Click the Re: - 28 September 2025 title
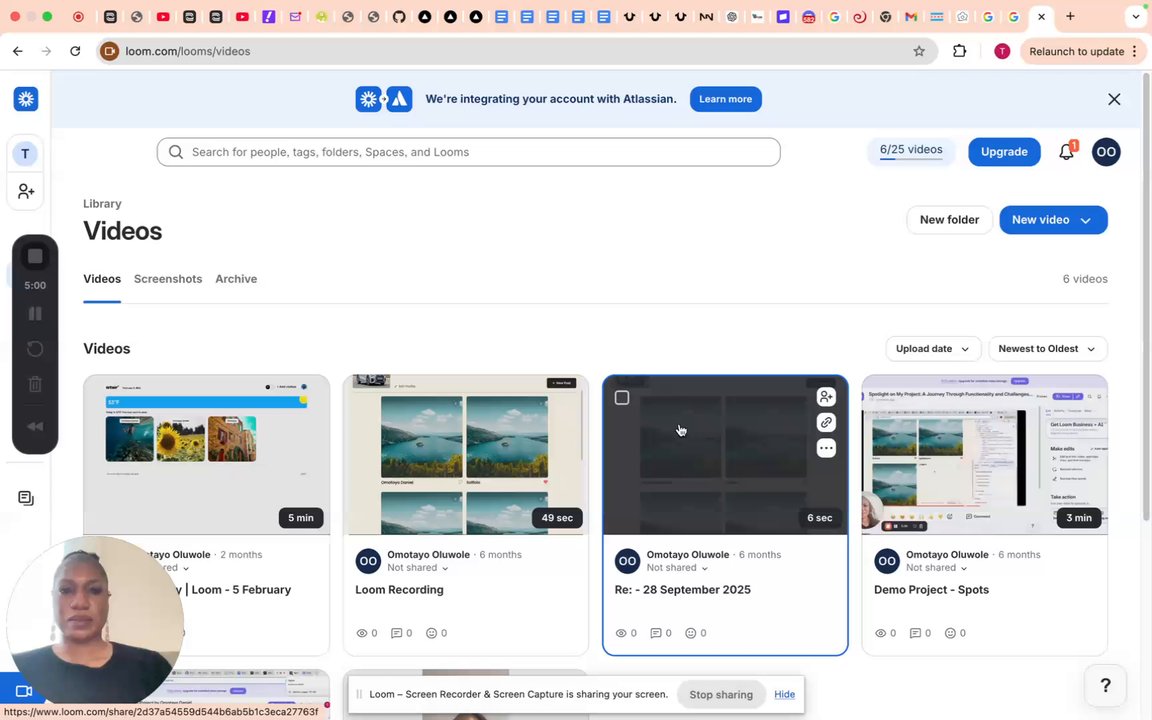This screenshot has width=1152, height=720. (683, 590)
